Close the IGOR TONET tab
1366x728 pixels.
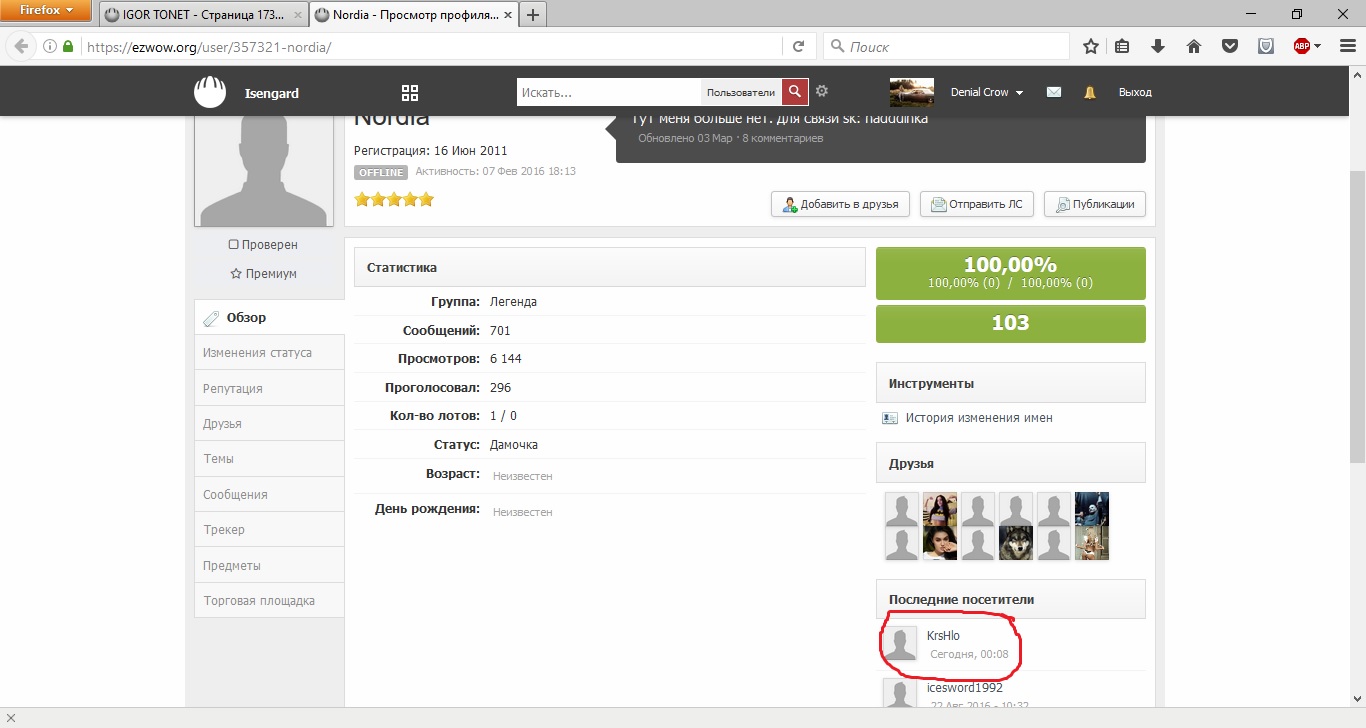pos(298,15)
